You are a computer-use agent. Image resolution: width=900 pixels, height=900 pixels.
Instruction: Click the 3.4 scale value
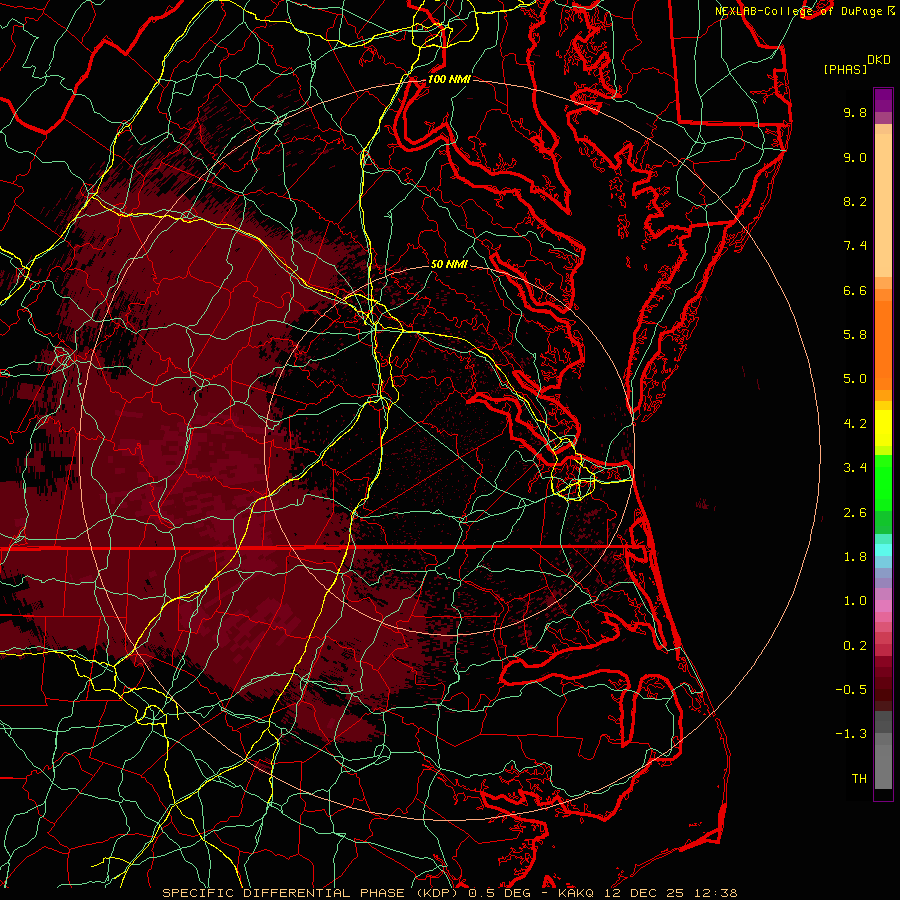pyautogui.click(x=855, y=468)
